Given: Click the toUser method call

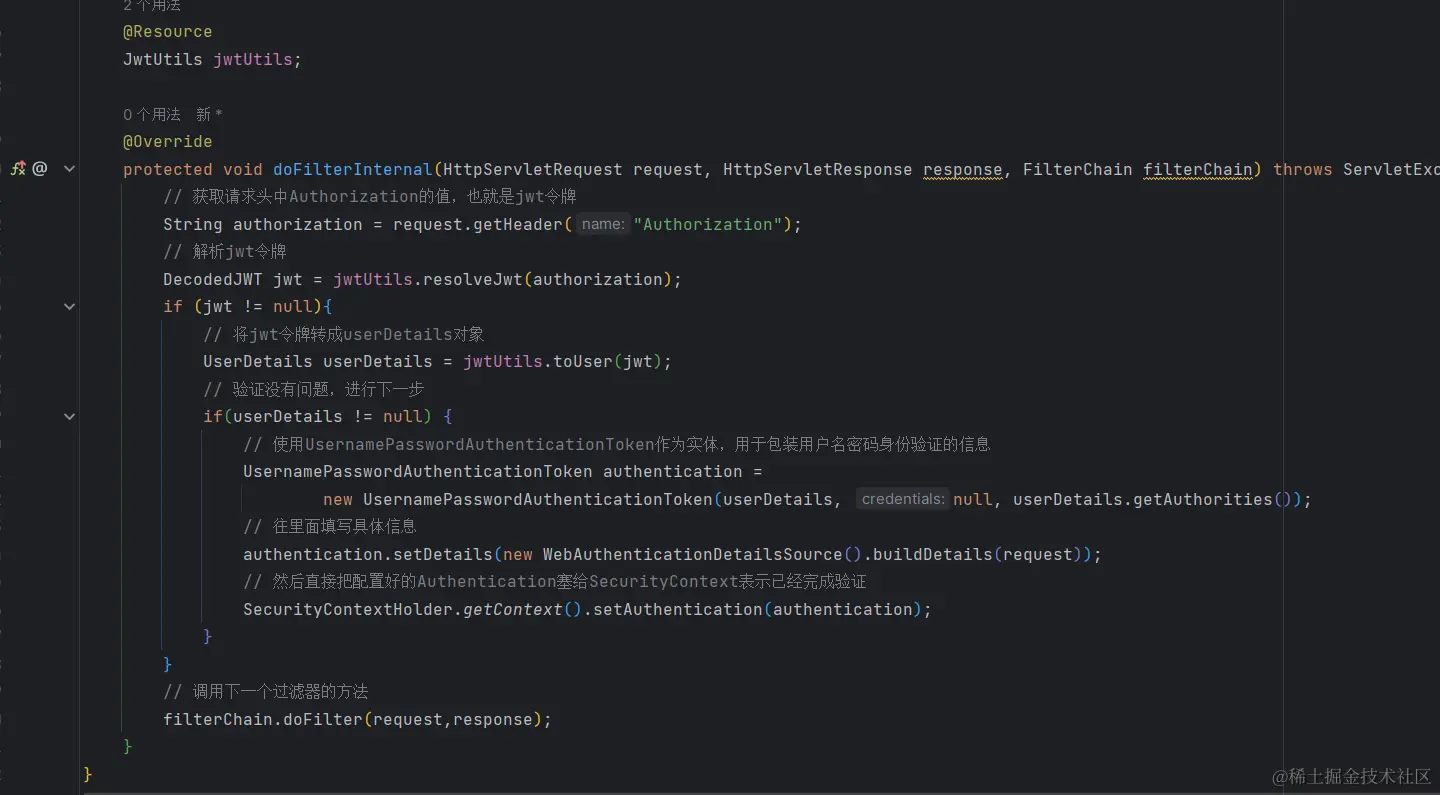Looking at the screenshot, I should pyautogui.click(x=583, y=361).
